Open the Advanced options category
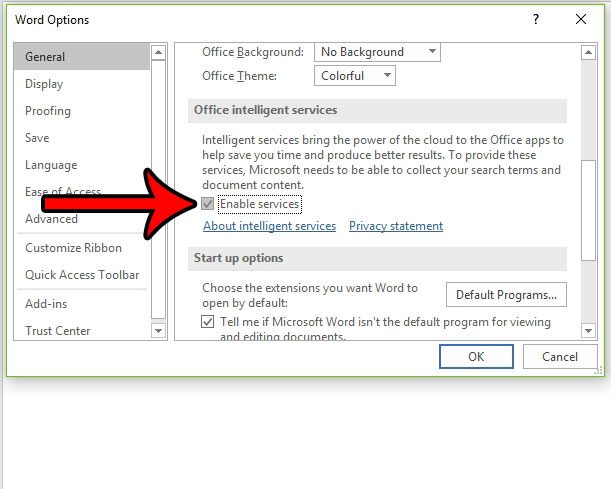The image size is (611, 489). point(51,219)
